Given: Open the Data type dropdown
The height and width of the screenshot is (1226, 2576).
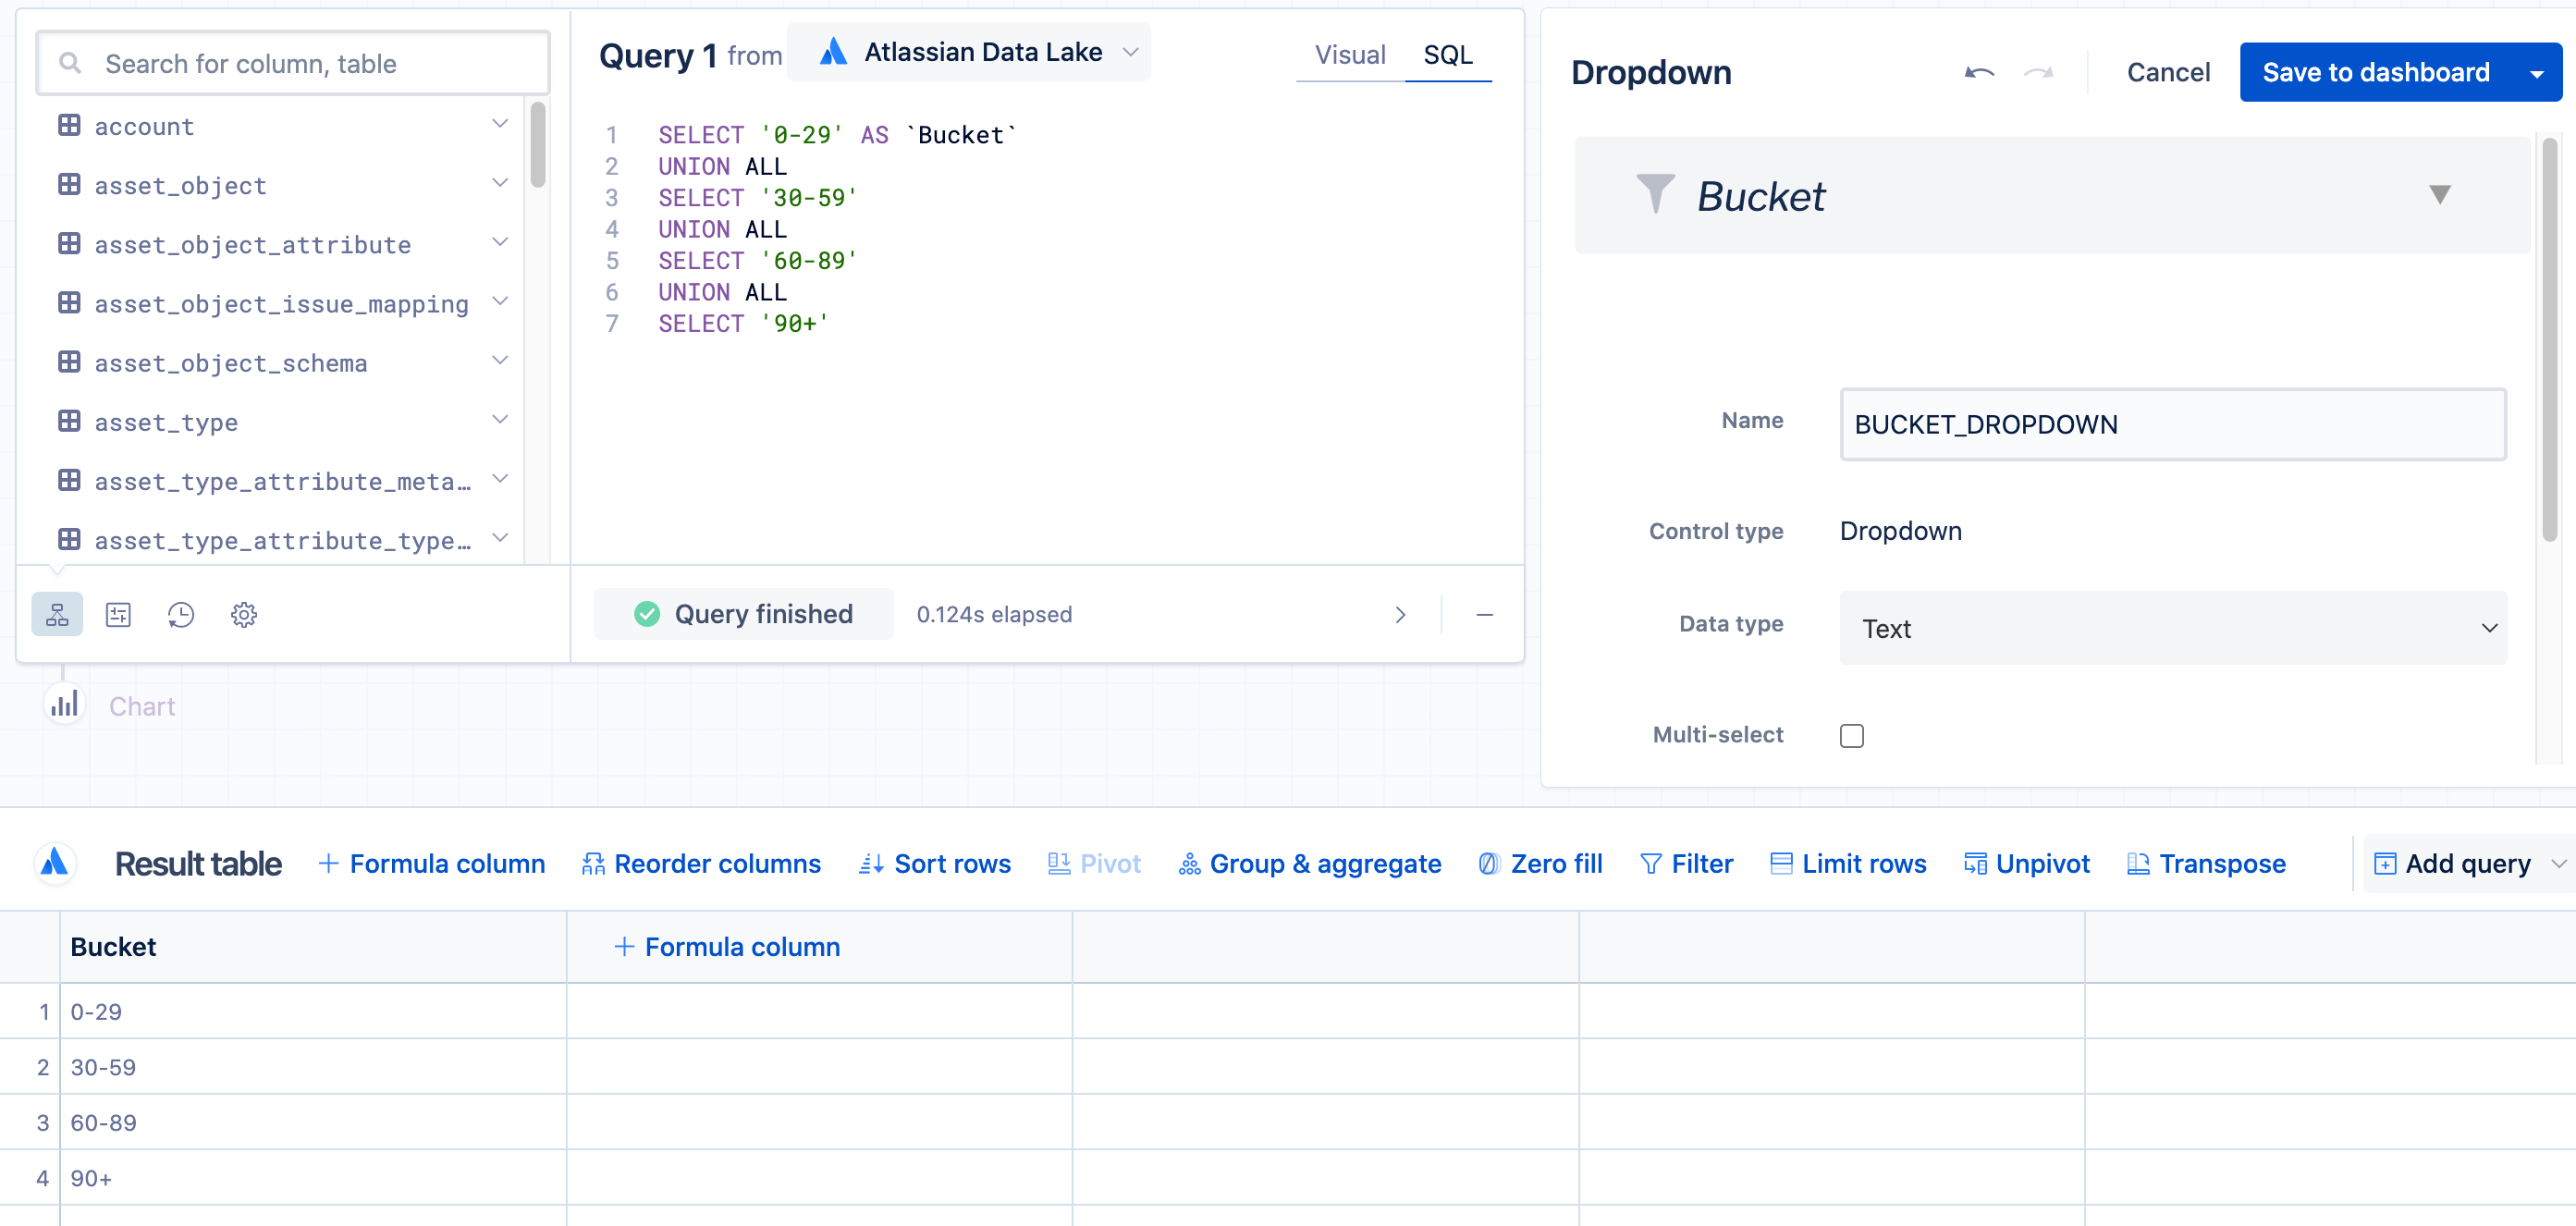Looking at the screenshot, I should tap(2172, 628).
